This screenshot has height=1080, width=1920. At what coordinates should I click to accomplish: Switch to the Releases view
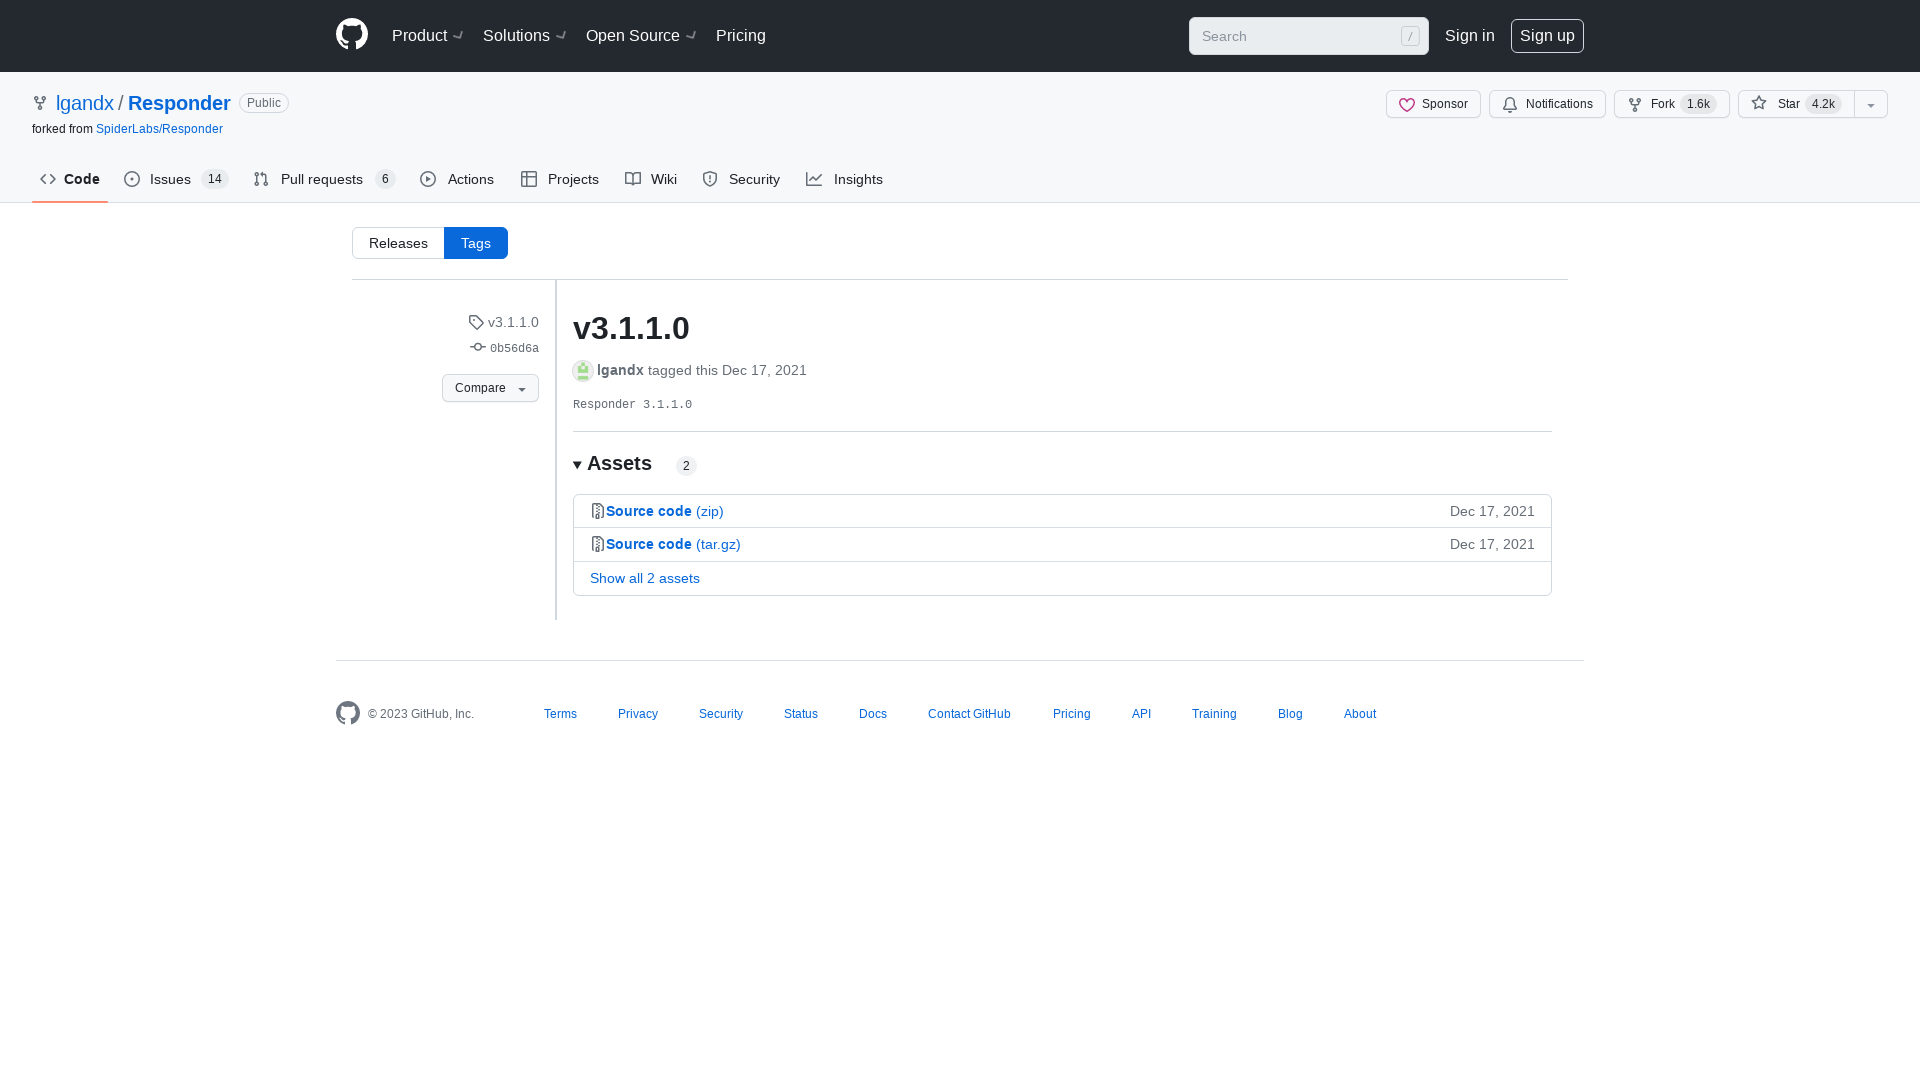click(x=398, y=243)
